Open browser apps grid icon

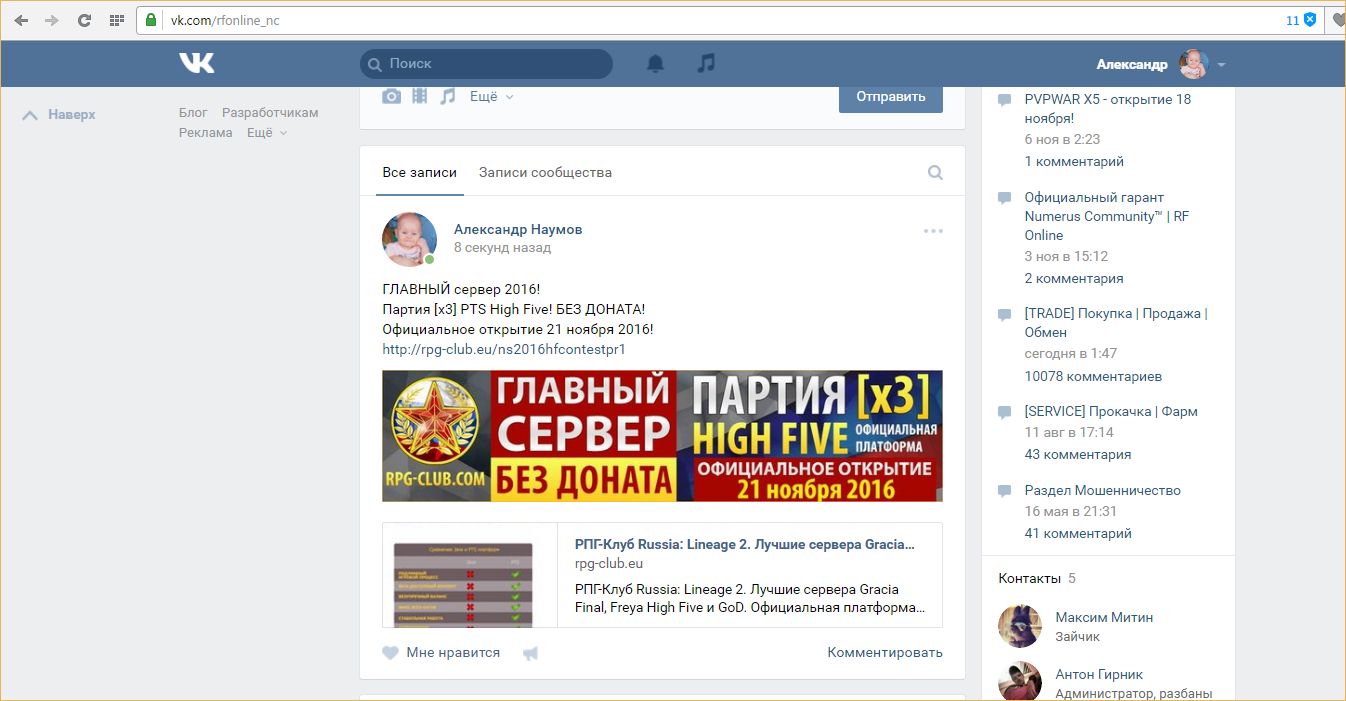click(116, 20)
